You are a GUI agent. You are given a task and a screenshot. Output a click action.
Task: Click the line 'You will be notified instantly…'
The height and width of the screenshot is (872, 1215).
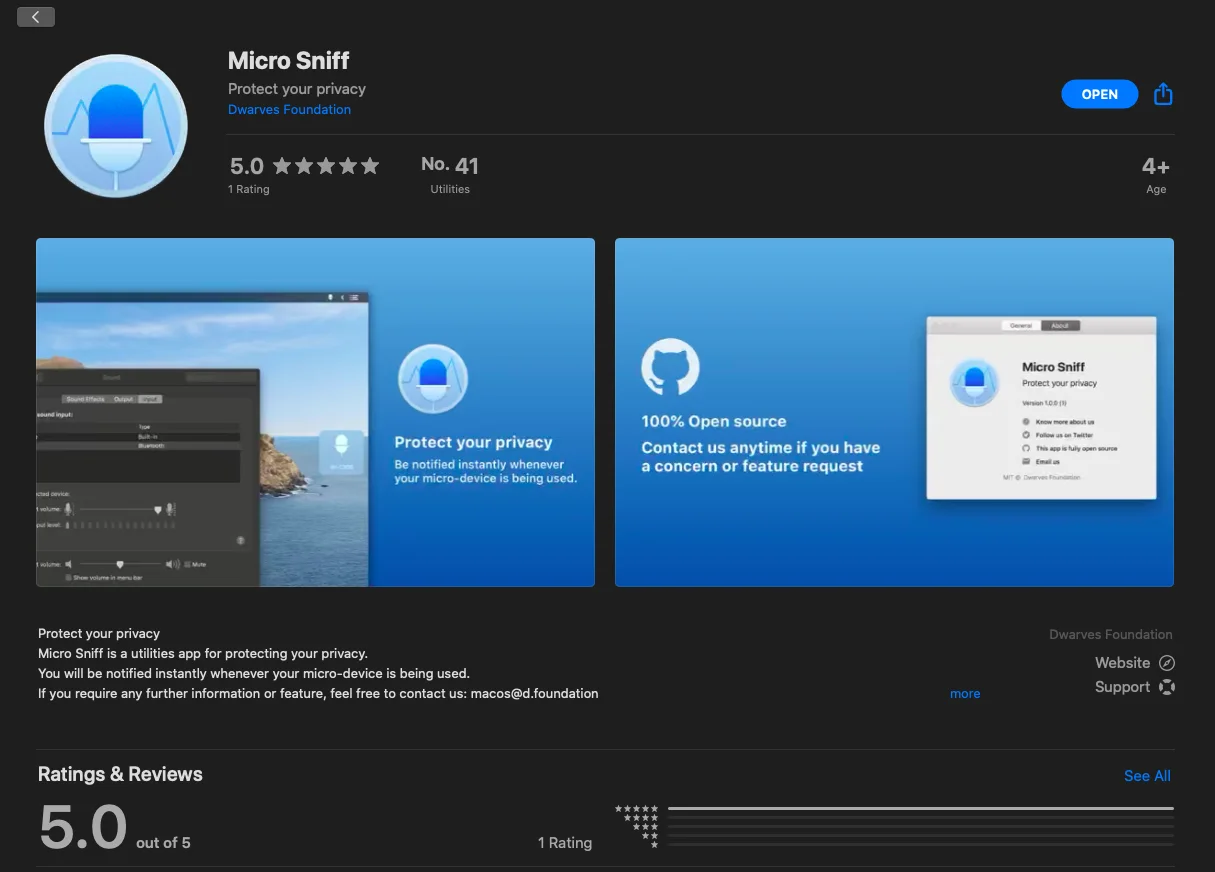pos(254,673)
